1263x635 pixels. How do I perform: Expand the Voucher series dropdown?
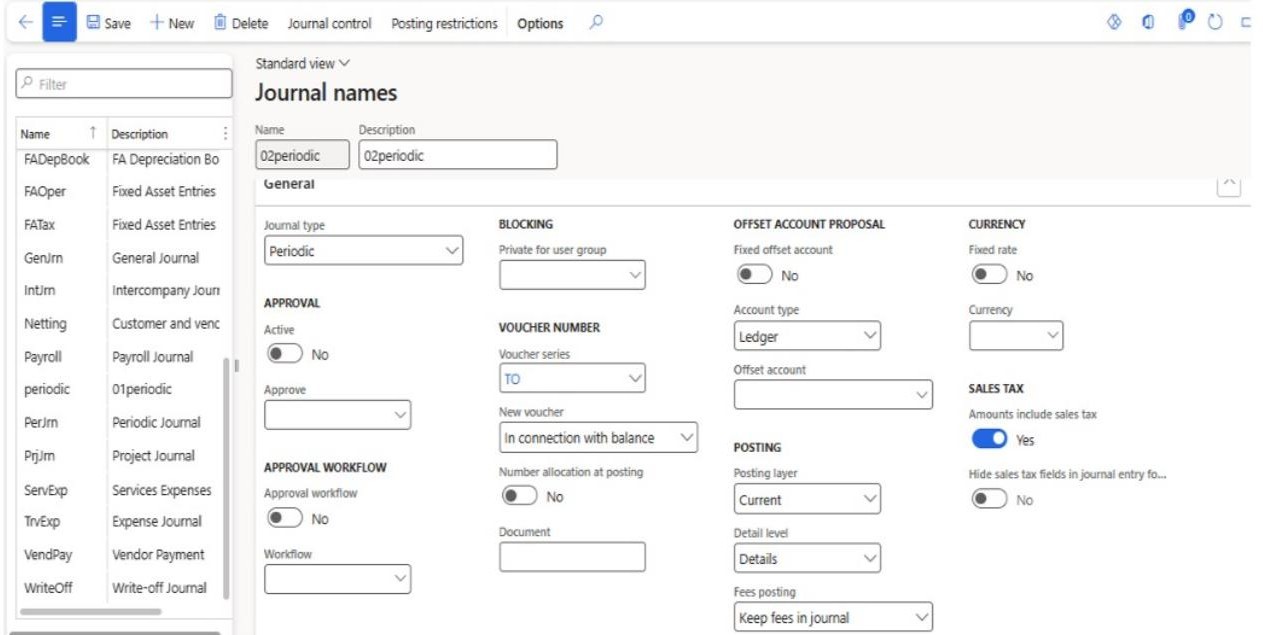pyautogui.click(x=572, y=378)
